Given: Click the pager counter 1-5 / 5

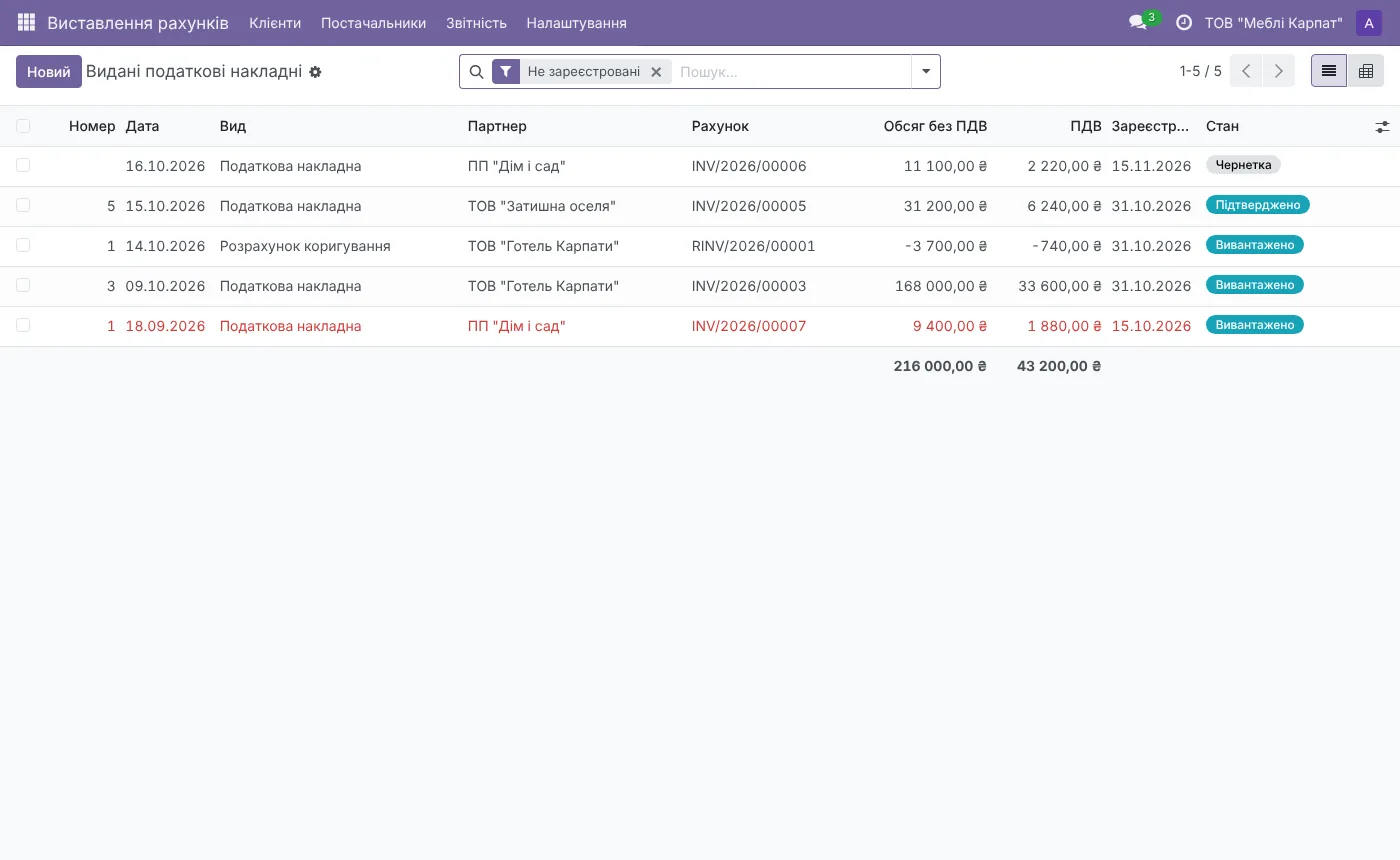Looking at the screenshot, I should (1200, 72).
